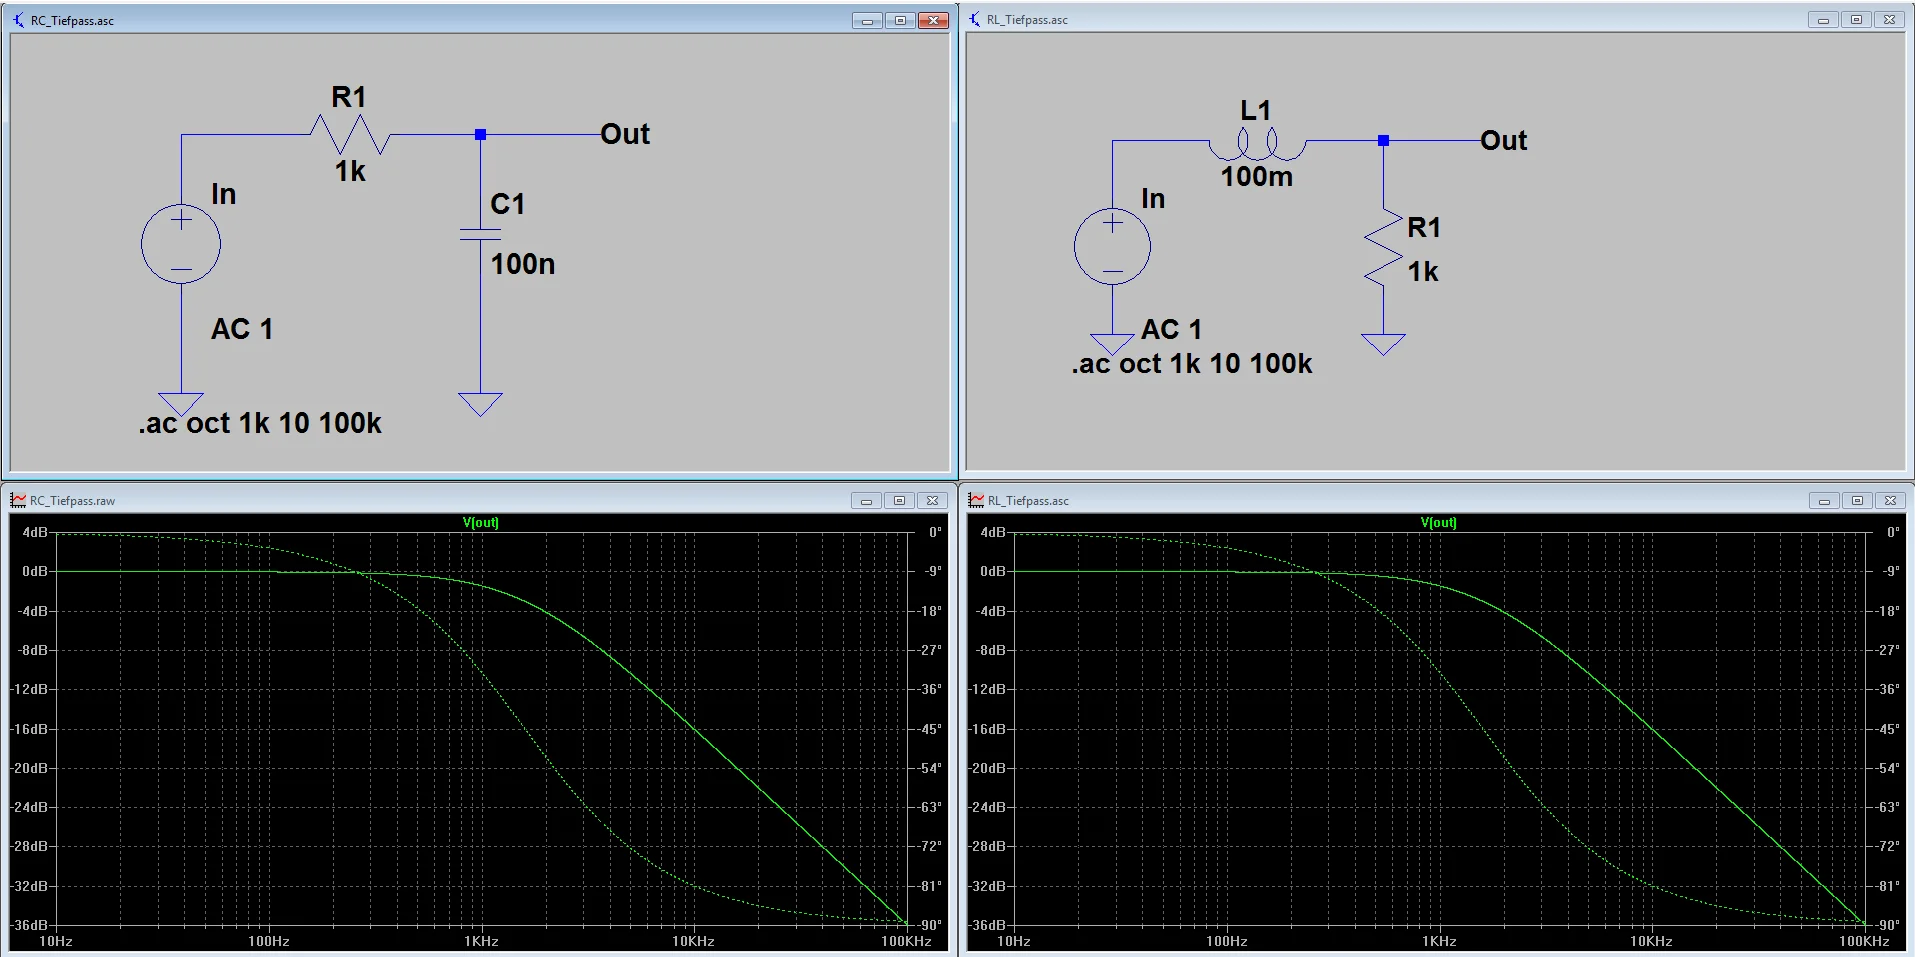Screen dimensions: 1915x957
Task: Click the inductor L1 symbol in the RL schematic
Action: pyautogui.click(x=1257, y=146)
